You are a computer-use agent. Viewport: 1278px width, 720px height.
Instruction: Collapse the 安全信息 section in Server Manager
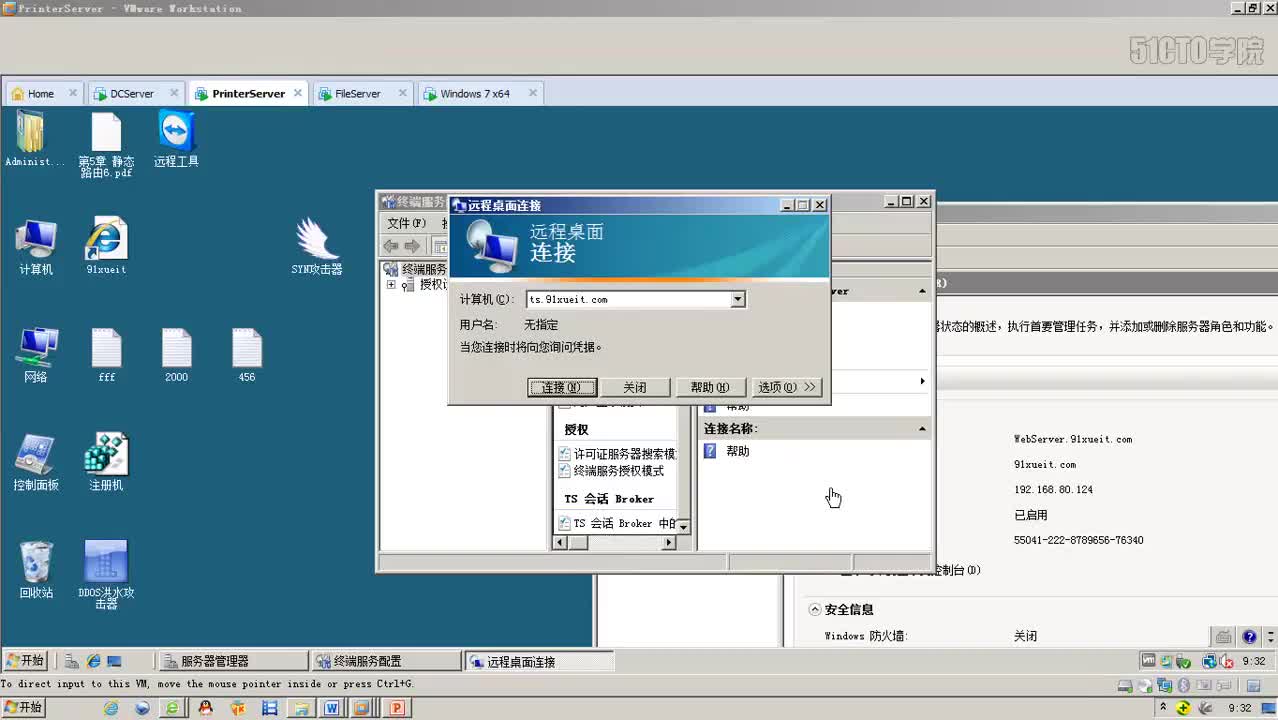(815, 609)
